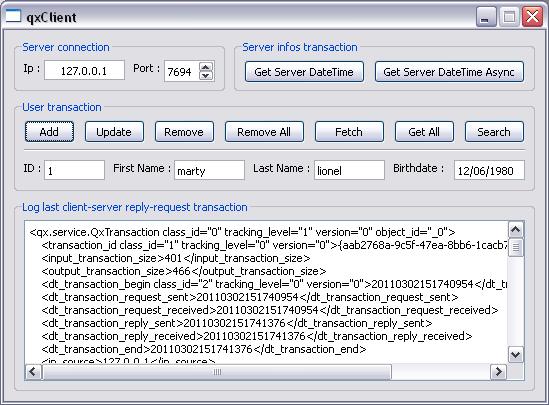The width and height of the screenshot is (549, 405).
Task: Click the output_transaction_size 466 line
Action: click(x=183, y=271)
